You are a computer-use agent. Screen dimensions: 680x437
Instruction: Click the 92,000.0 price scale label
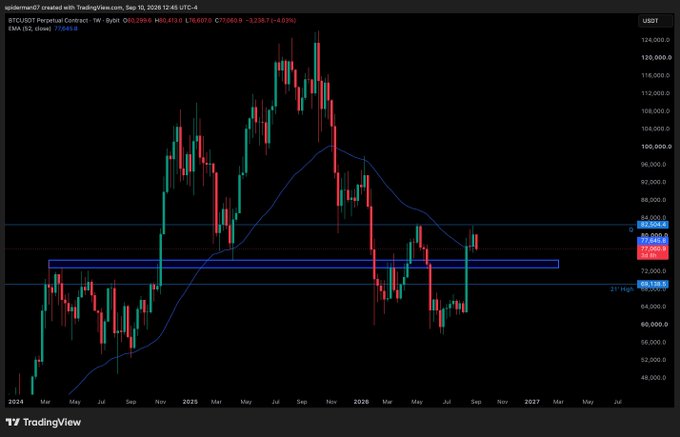[654, 182]
